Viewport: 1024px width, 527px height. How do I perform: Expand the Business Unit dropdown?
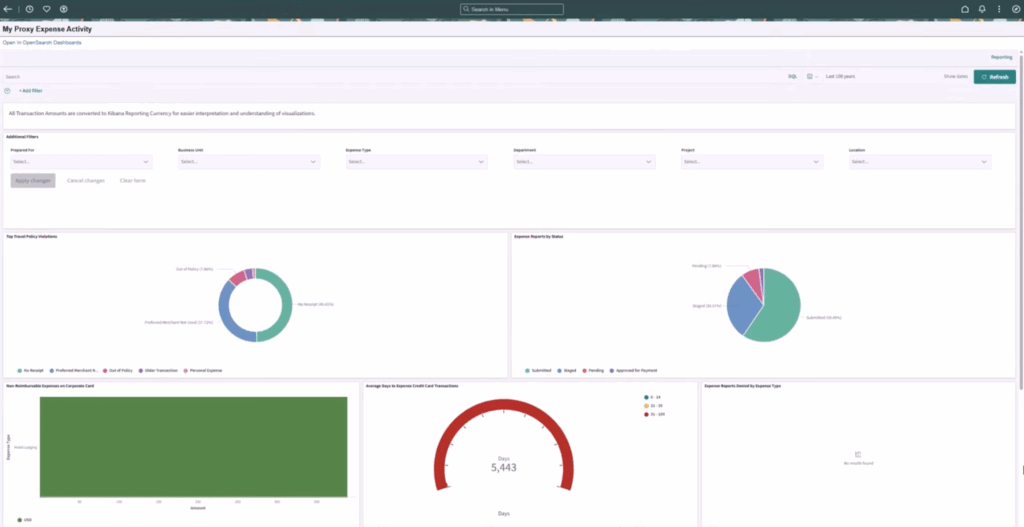coord(249,161)
